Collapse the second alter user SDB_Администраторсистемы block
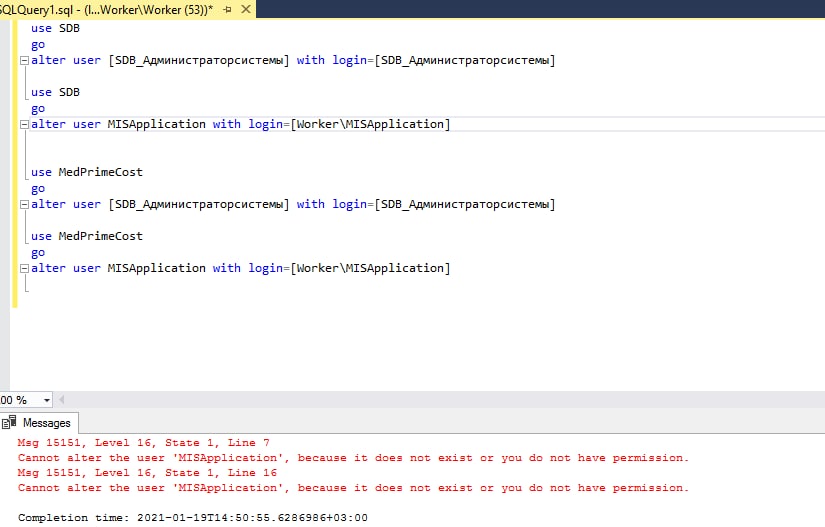Image resolution: width=825 pixels, height=527 pixels. pyautogui.click(x=24, y=205)
